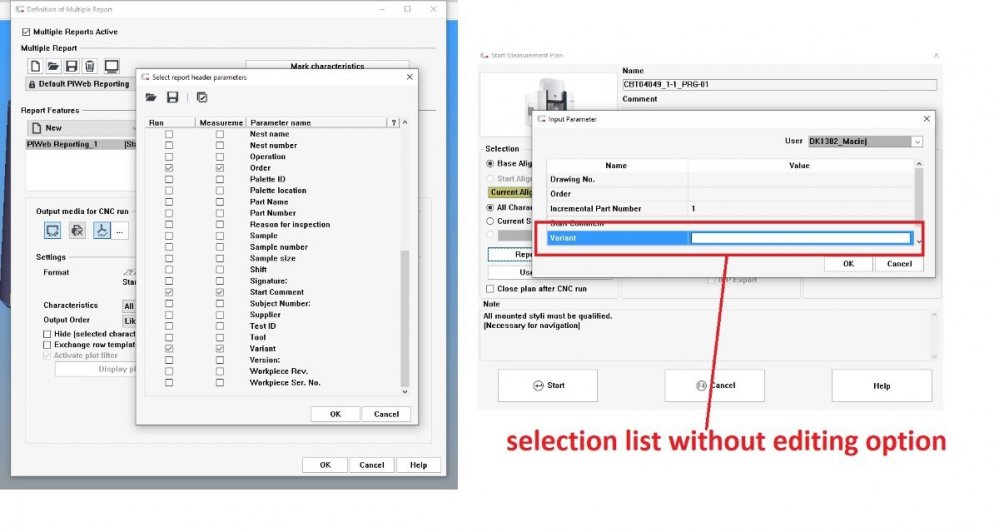The image size is (999, 532).
Task: Click Cancel in Start Measurement Plan window
Action: click(714, 385)
